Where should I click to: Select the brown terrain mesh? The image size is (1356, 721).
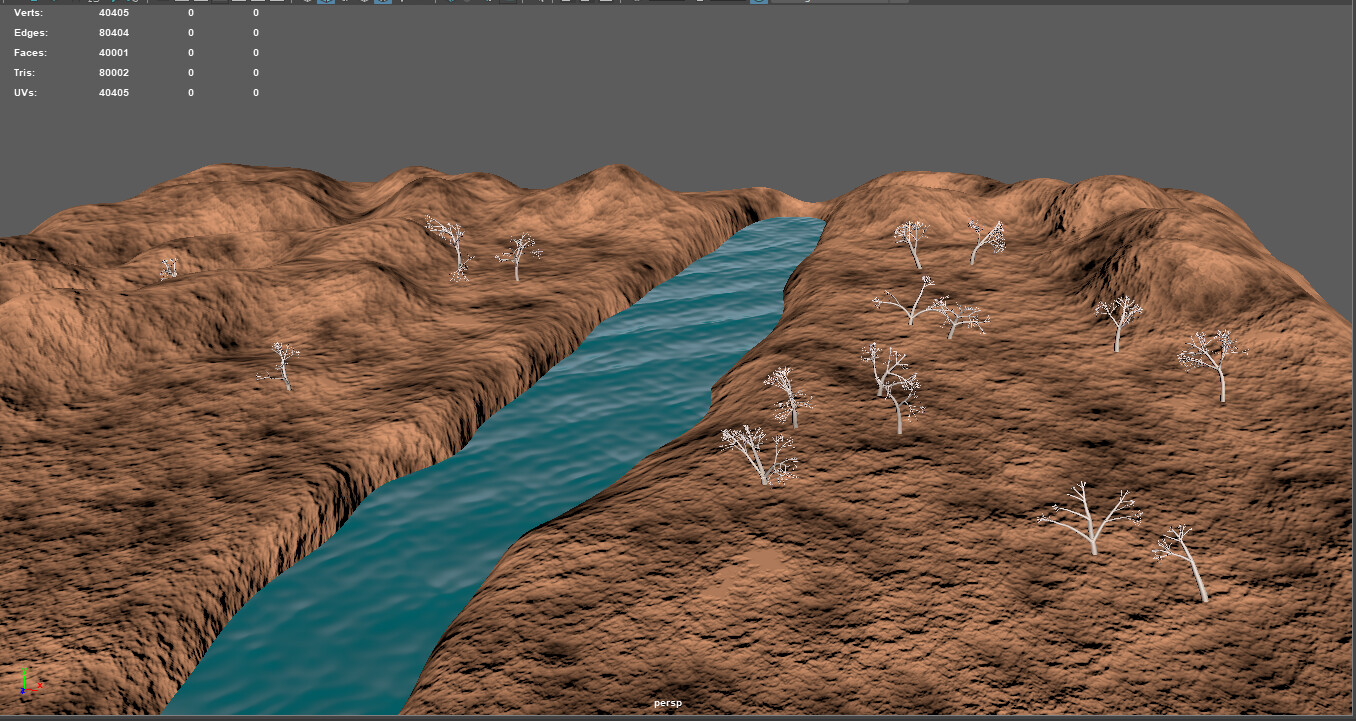point(1000,600)
